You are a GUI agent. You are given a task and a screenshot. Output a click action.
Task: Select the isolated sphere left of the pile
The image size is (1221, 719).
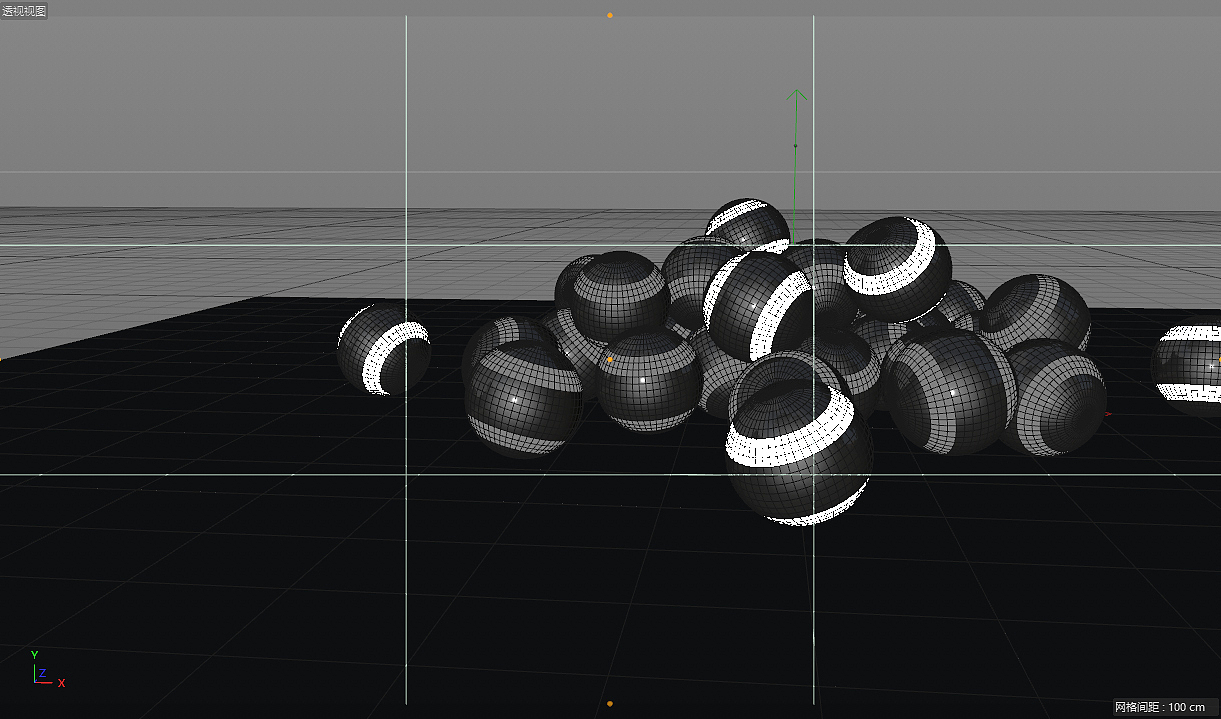(x=384, y=348)
